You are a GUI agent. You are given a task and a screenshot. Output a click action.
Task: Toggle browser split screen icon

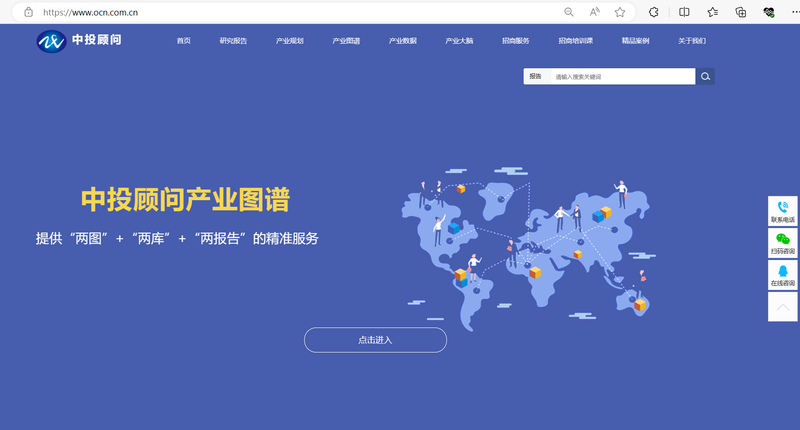point(684,12)
